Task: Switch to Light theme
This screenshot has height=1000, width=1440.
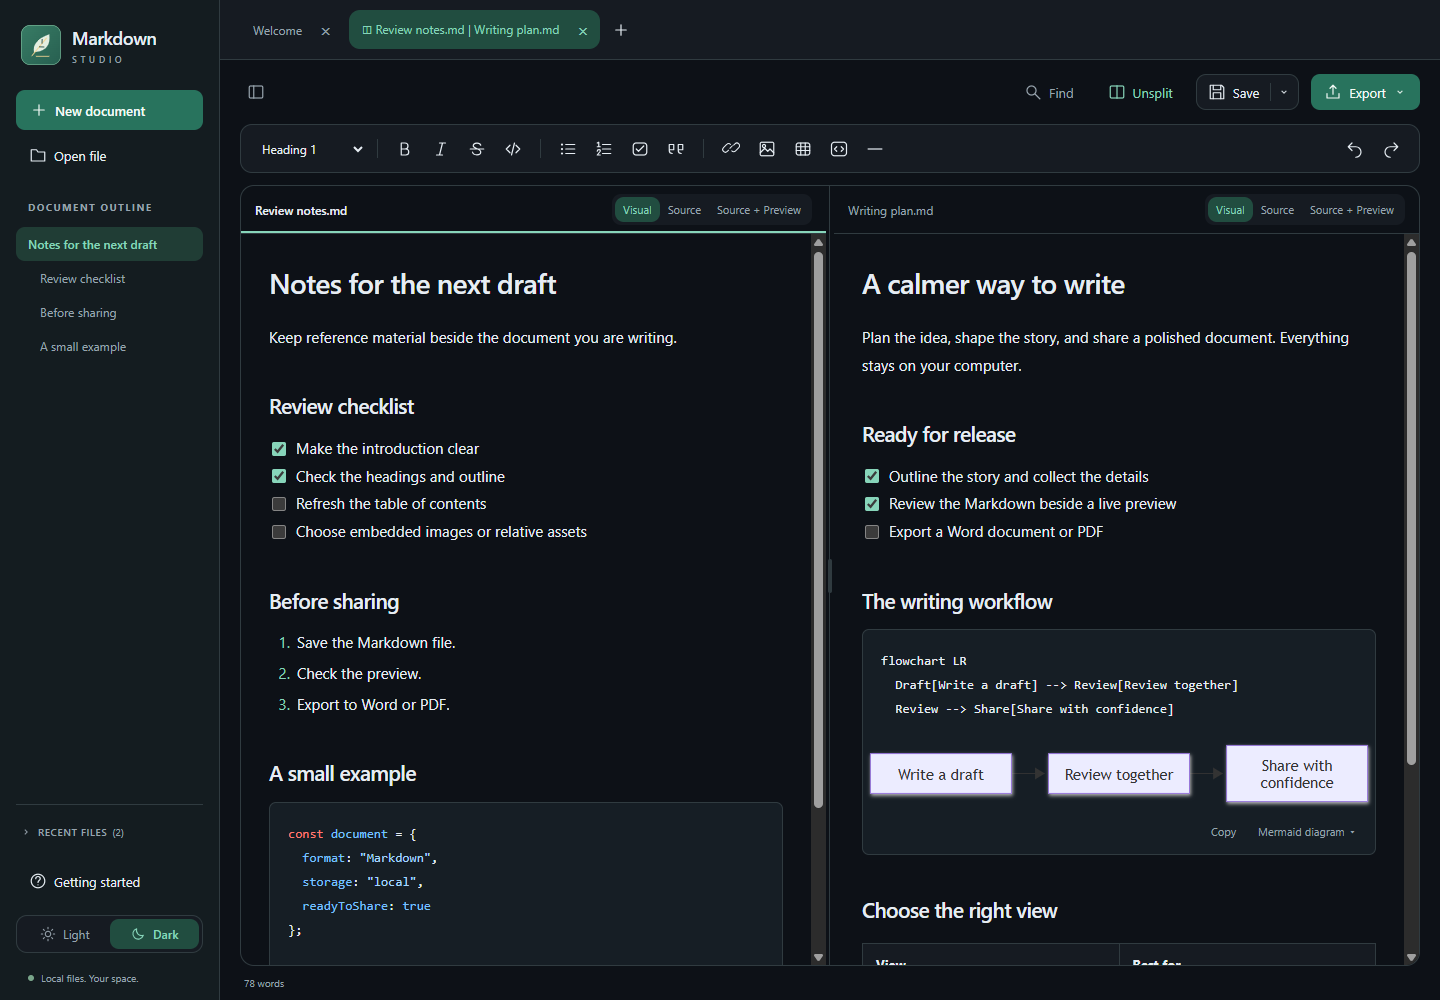Action: coord(65,934)
